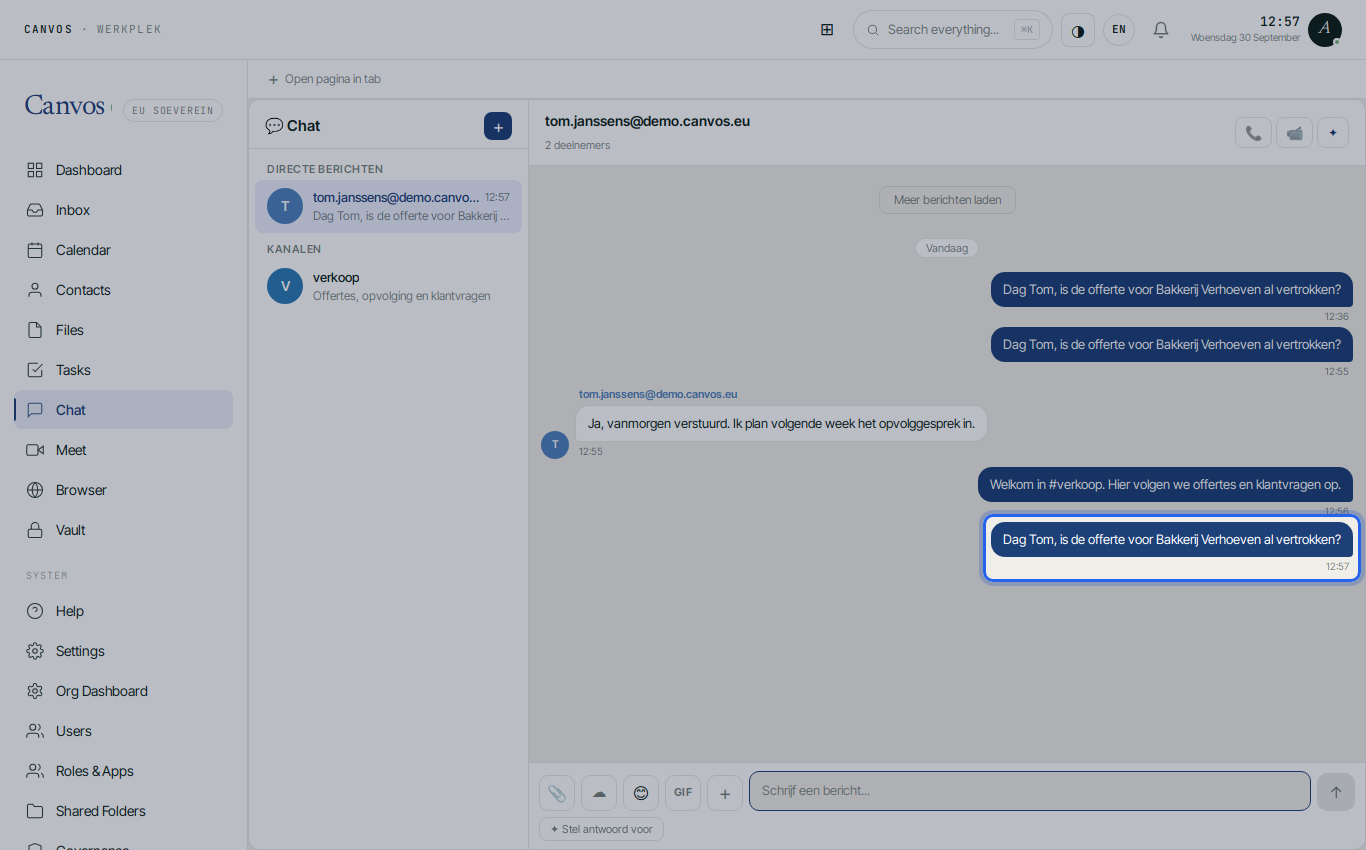
Task: Click the cloud upload icon in composer
Action: [599, 793]
